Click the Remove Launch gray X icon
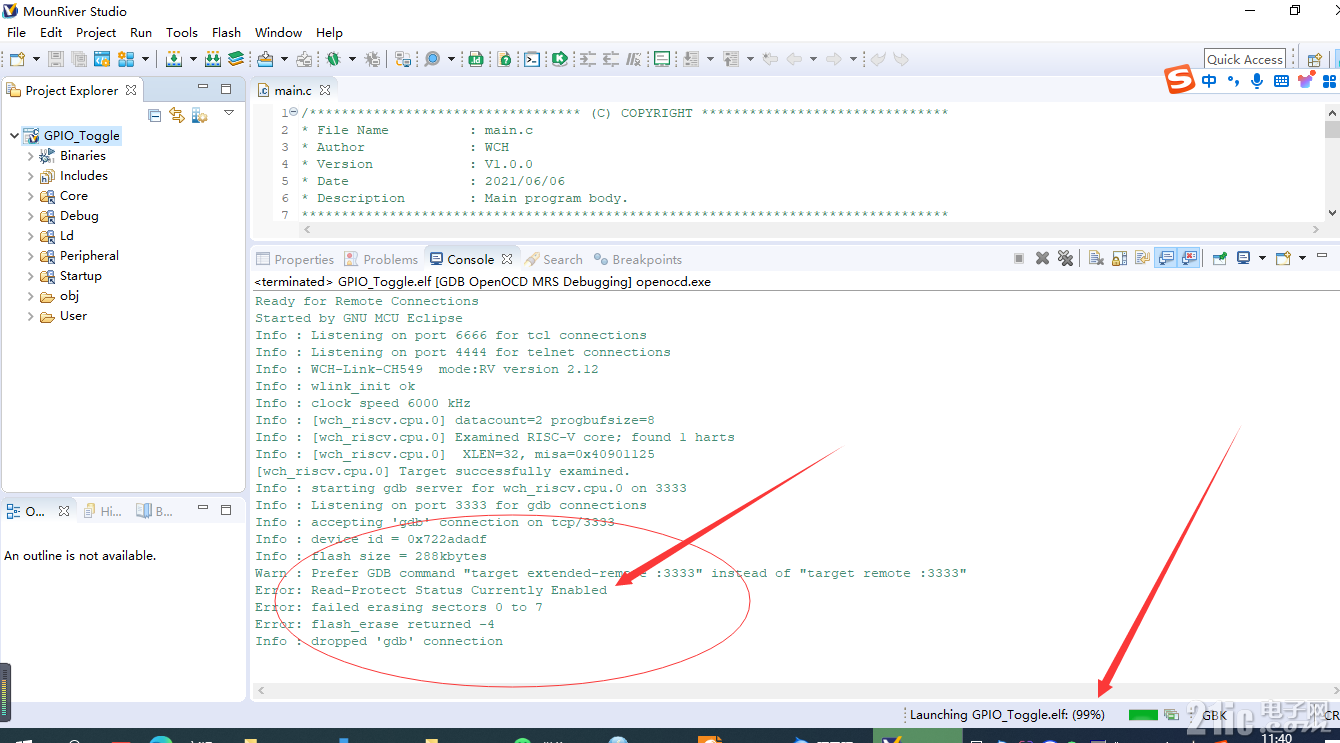 [1042, 258]
